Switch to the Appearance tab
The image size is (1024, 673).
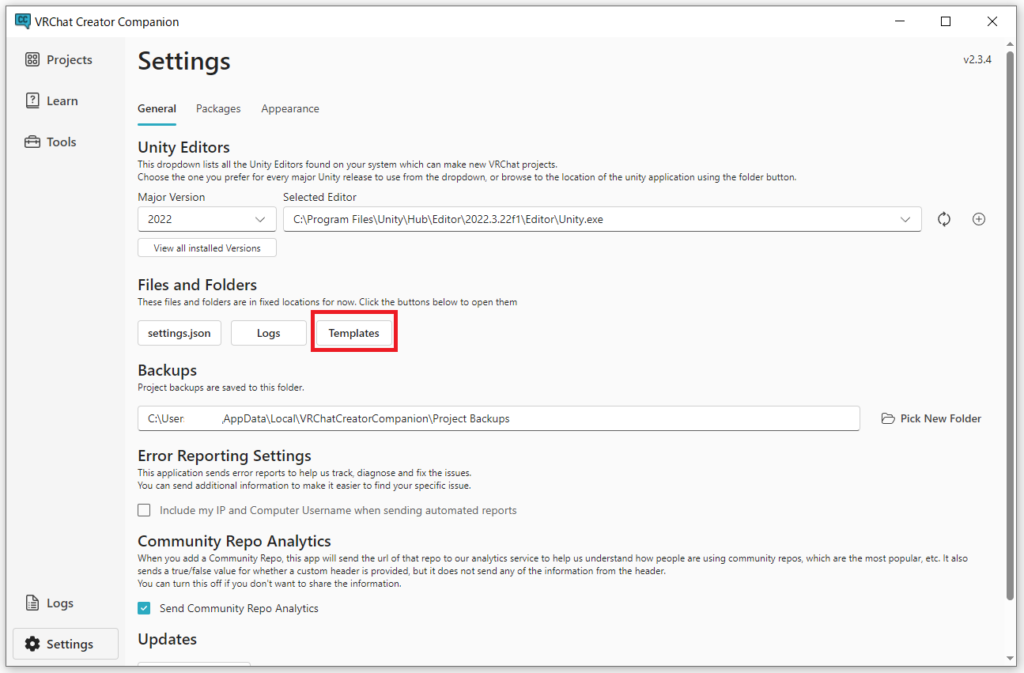coord(290,109)
